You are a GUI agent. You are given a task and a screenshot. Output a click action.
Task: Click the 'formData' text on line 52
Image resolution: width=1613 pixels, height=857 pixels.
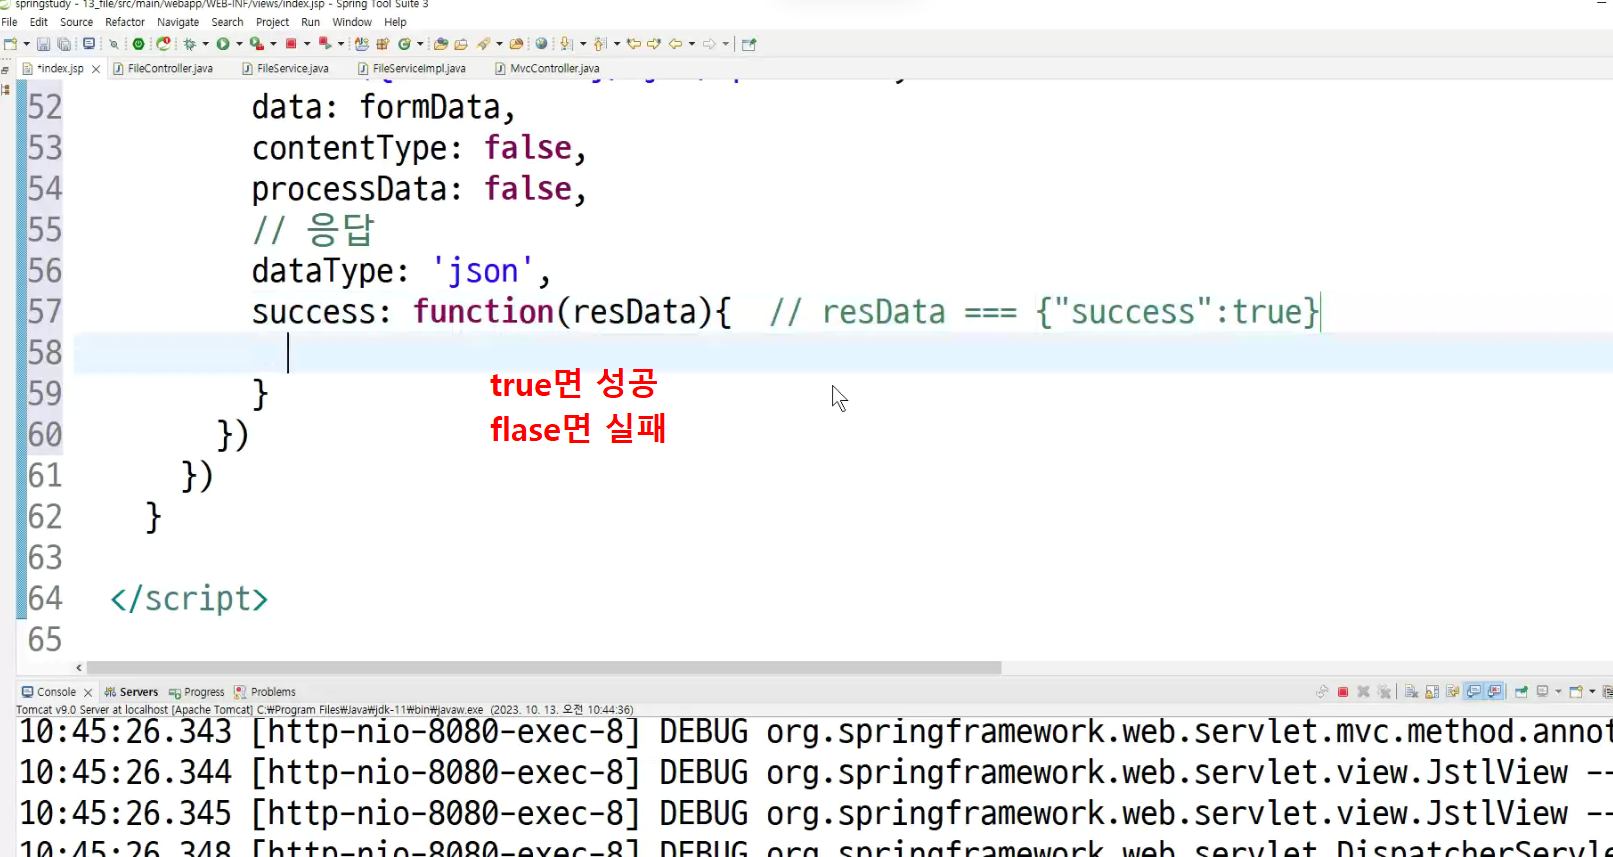[x=430, y=107]
